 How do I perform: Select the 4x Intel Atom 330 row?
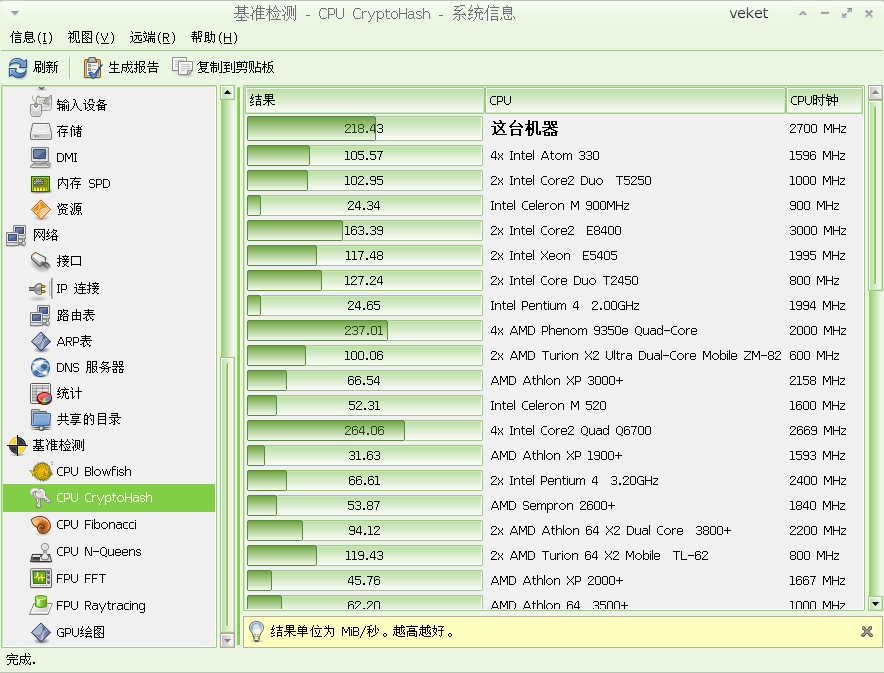tap(555, 156)
